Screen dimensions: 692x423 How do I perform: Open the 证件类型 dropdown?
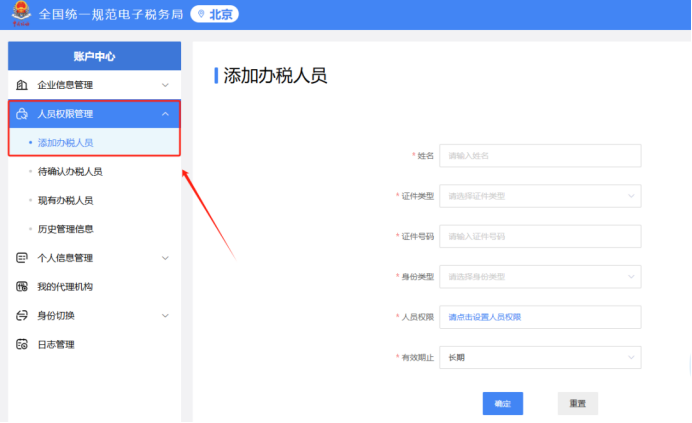(540, 196)
